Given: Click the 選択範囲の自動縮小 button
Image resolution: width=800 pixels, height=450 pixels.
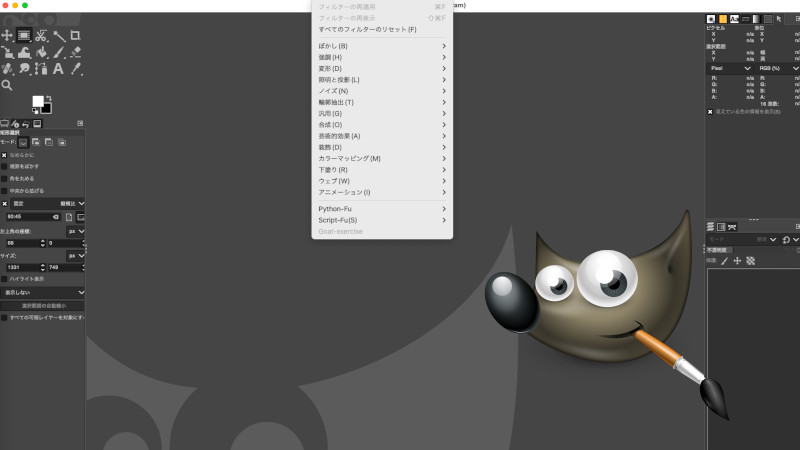Looking at the screenshot, I should (x=42, y=306).
